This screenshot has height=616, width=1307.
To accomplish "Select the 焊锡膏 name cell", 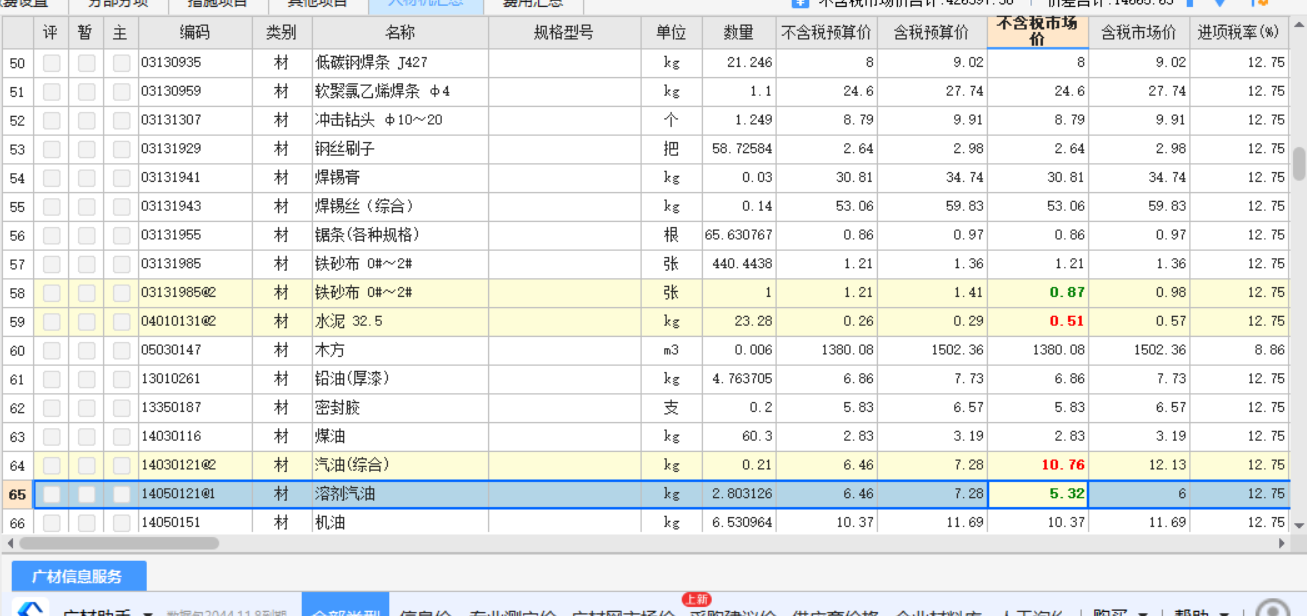I will [x=400, y=178].
